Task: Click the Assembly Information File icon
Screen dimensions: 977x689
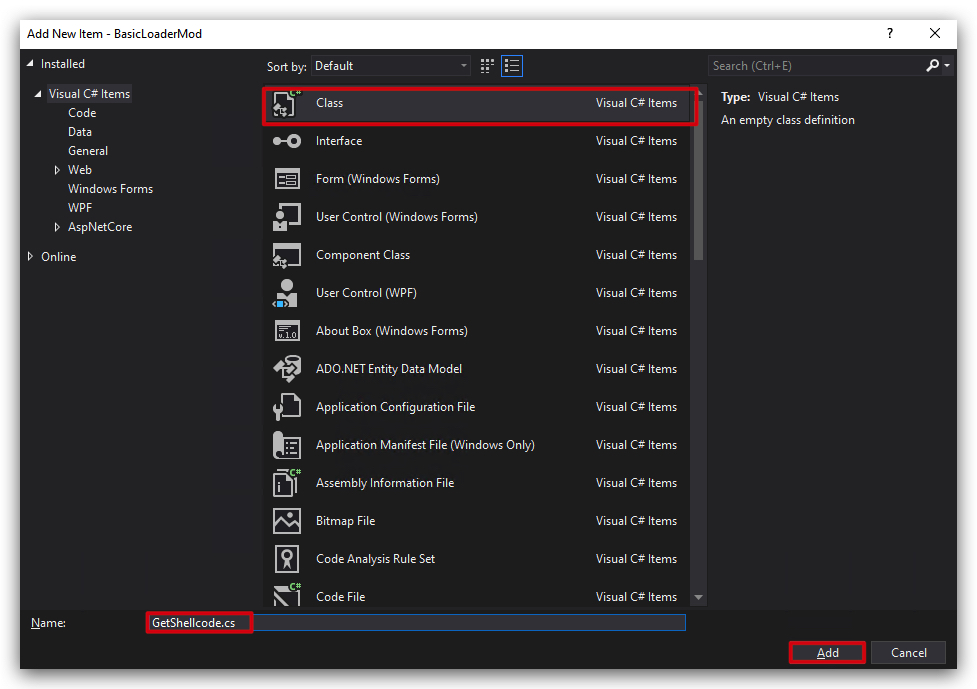Action: 287,483
